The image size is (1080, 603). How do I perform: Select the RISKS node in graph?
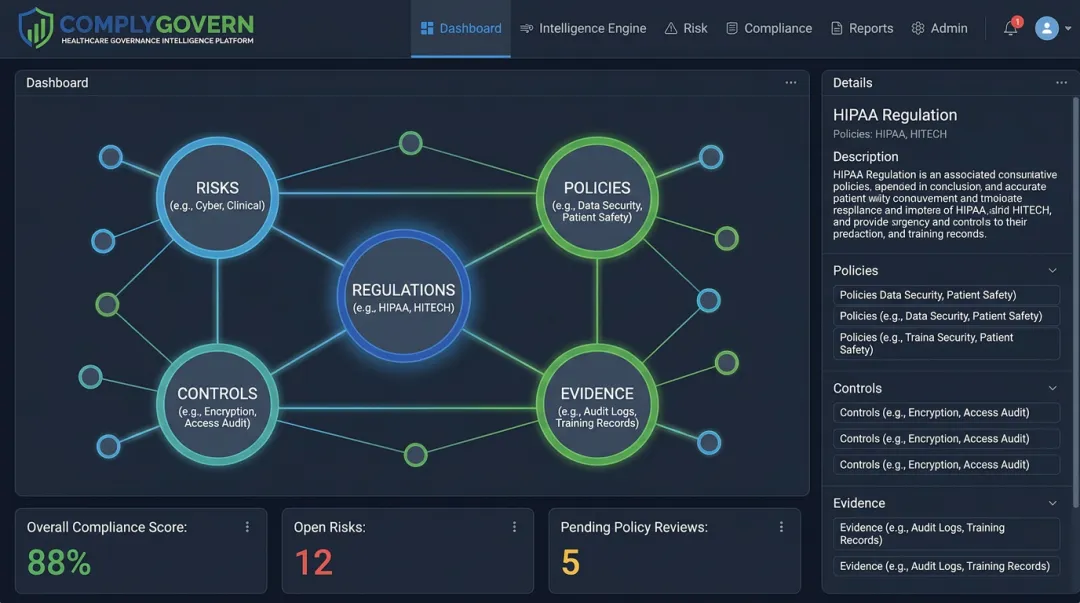coord(217,197)
